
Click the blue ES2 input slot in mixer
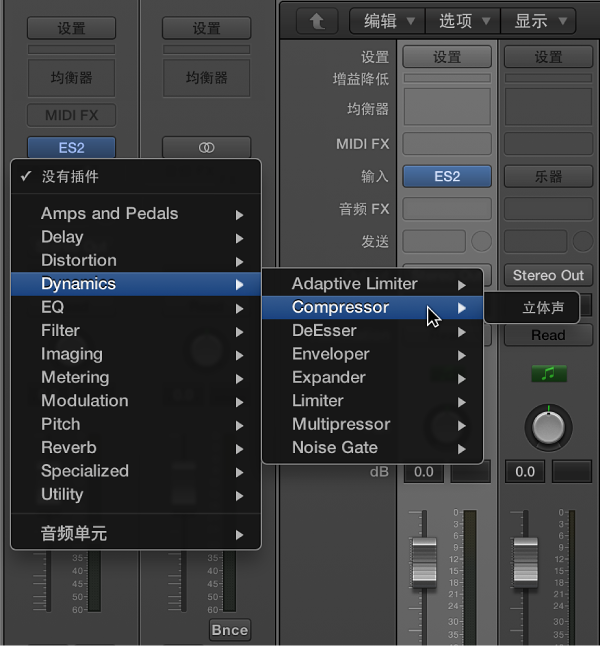(447, 176)
